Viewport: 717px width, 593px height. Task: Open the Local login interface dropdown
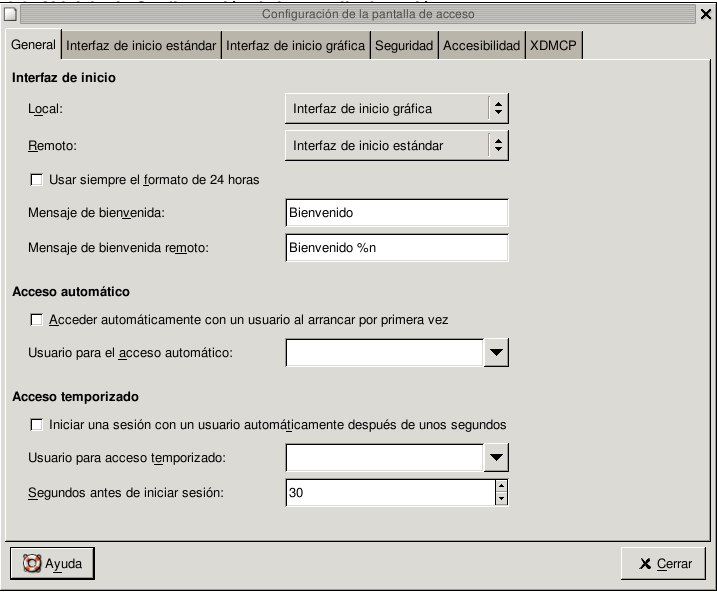click(x=396, y=108)
